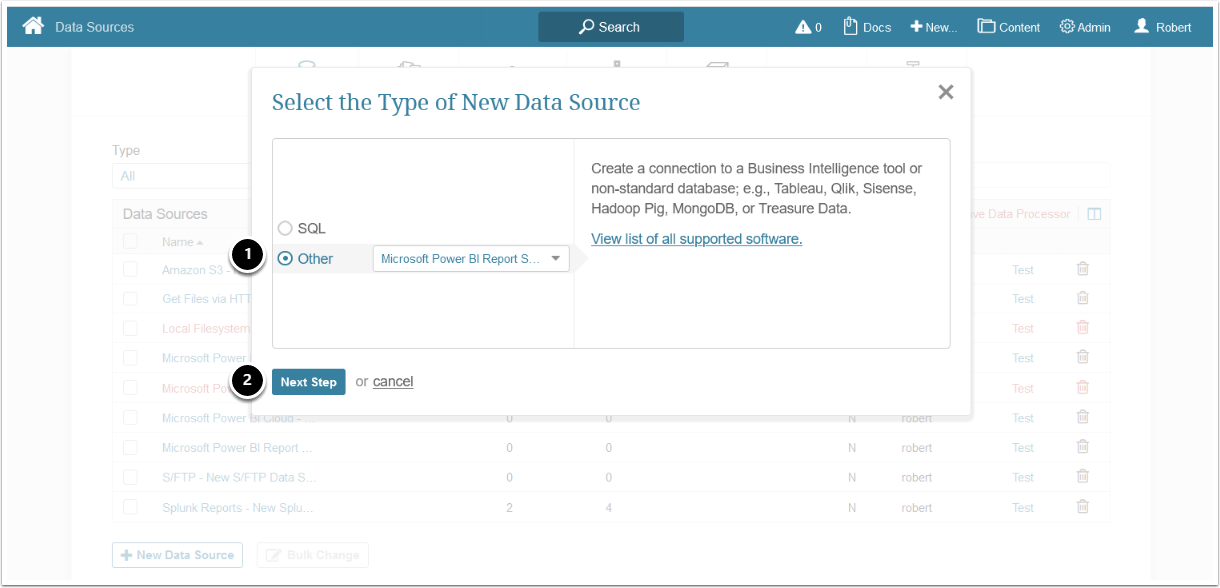Select the SQL radio button
The image size is (1220, 588).
click(x=285, y=229)
